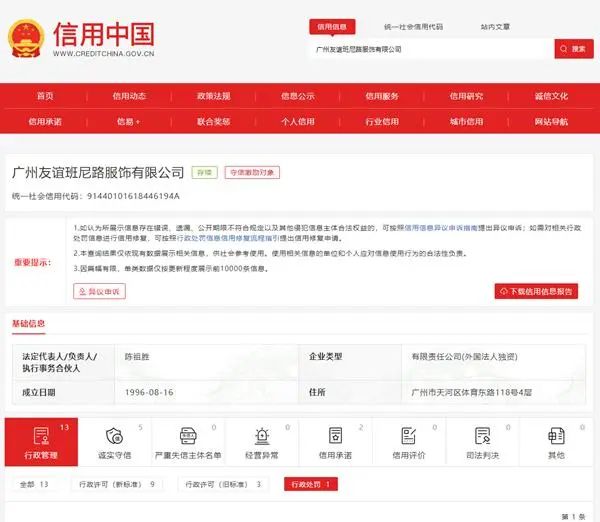Click the WWW.CREDITCHINA.GOV.CN site URL text
The image size is (600, 522).
pos(104,54)
